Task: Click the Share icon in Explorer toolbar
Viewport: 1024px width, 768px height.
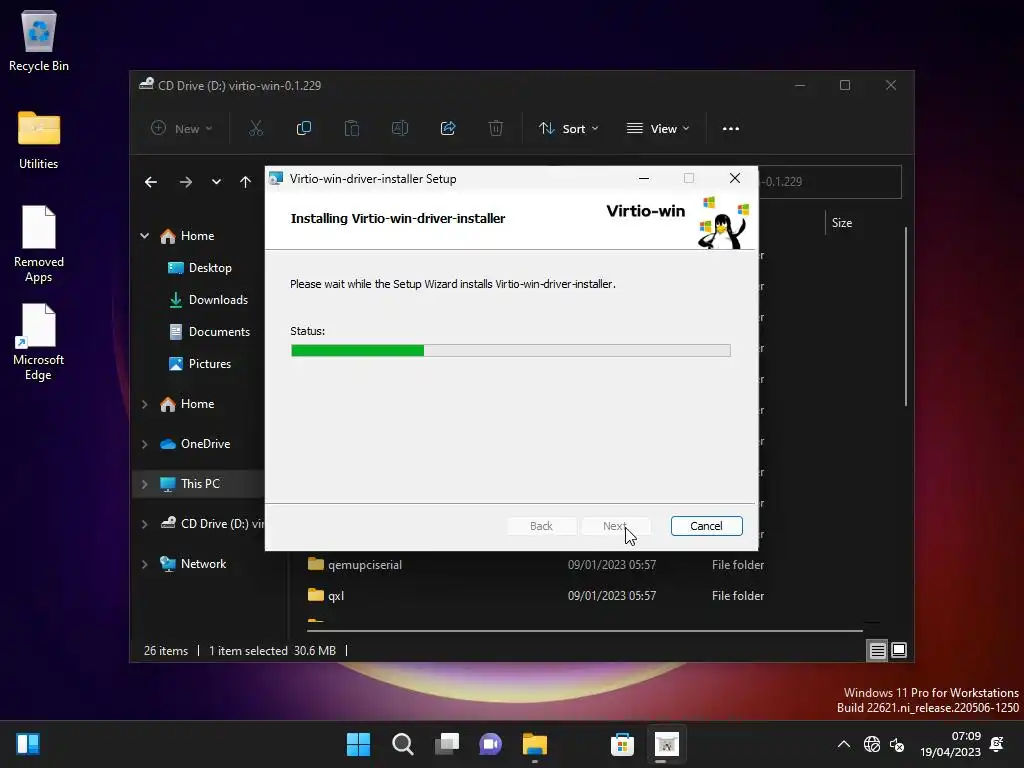Action: [448, 129]
